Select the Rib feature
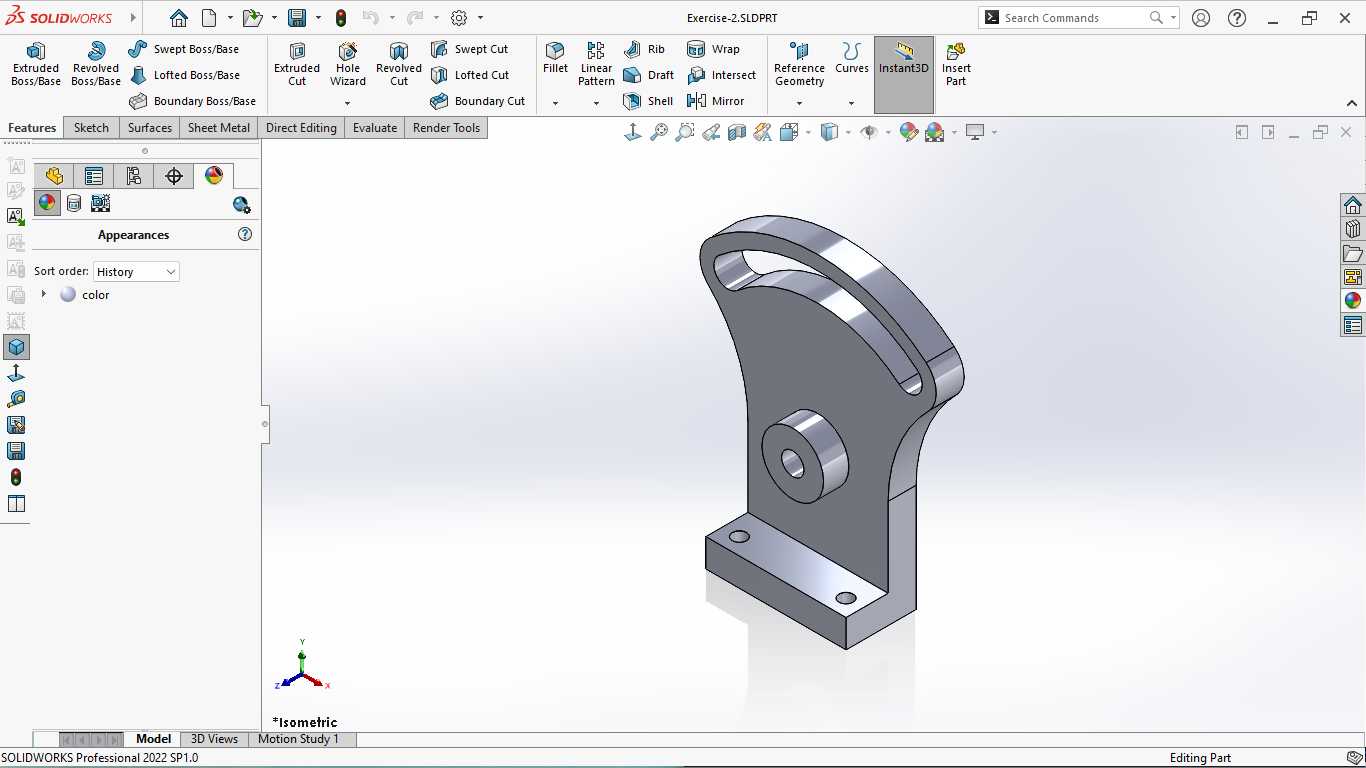 click(x=644, y=49)
